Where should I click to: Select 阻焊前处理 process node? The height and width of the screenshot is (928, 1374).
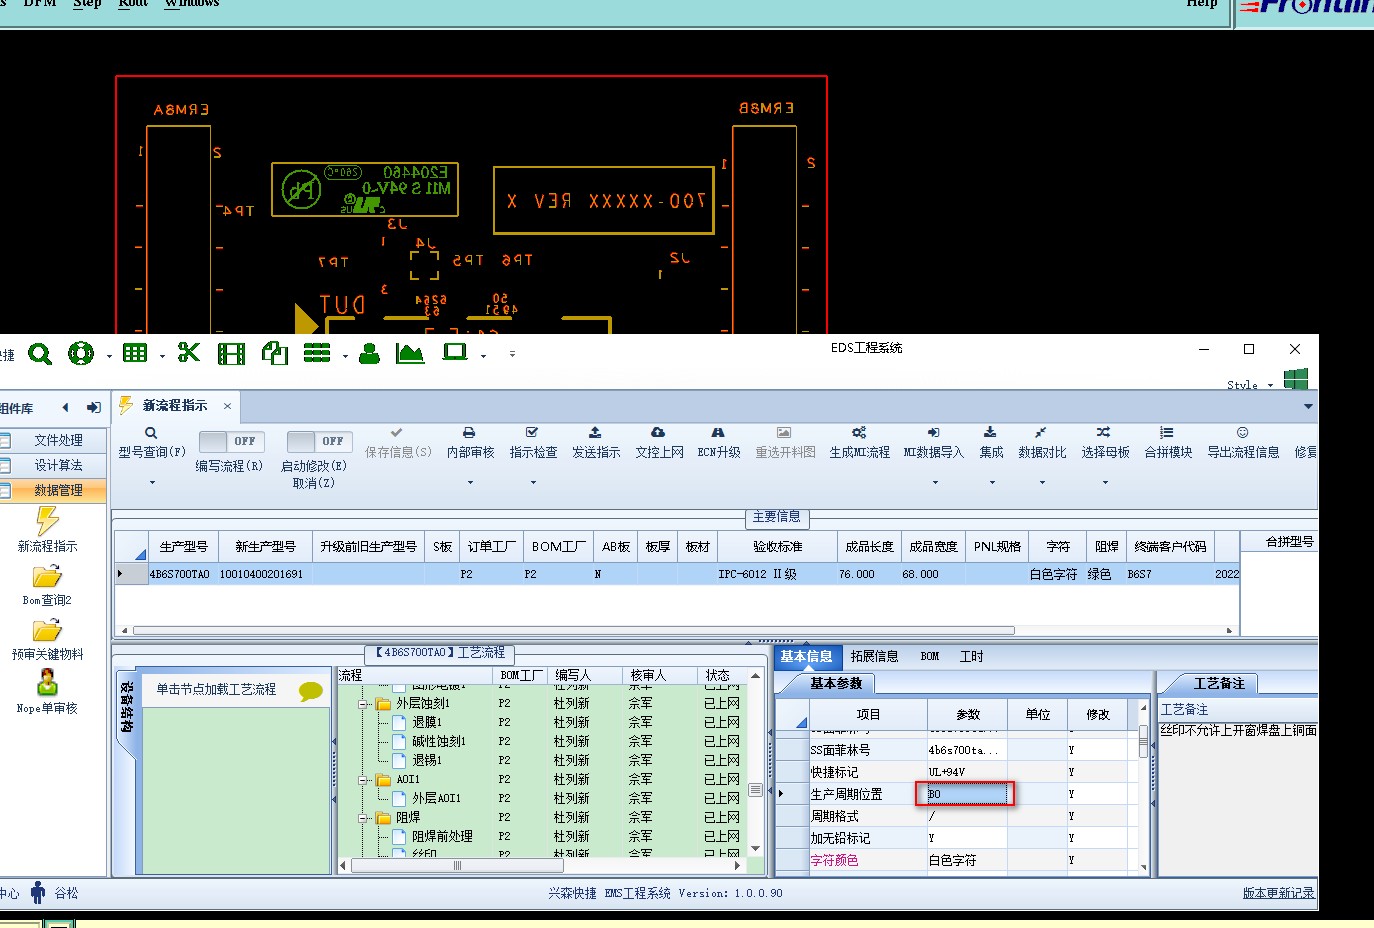click(x=442, y=837)
